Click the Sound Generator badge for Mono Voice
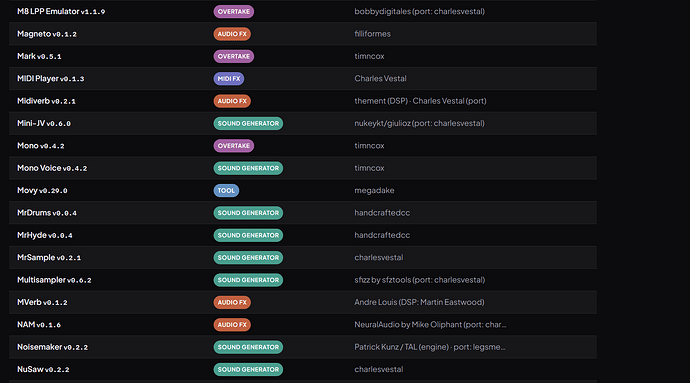Image resolution: width=690 pixels, height=383 pixels. pos(248,168)
